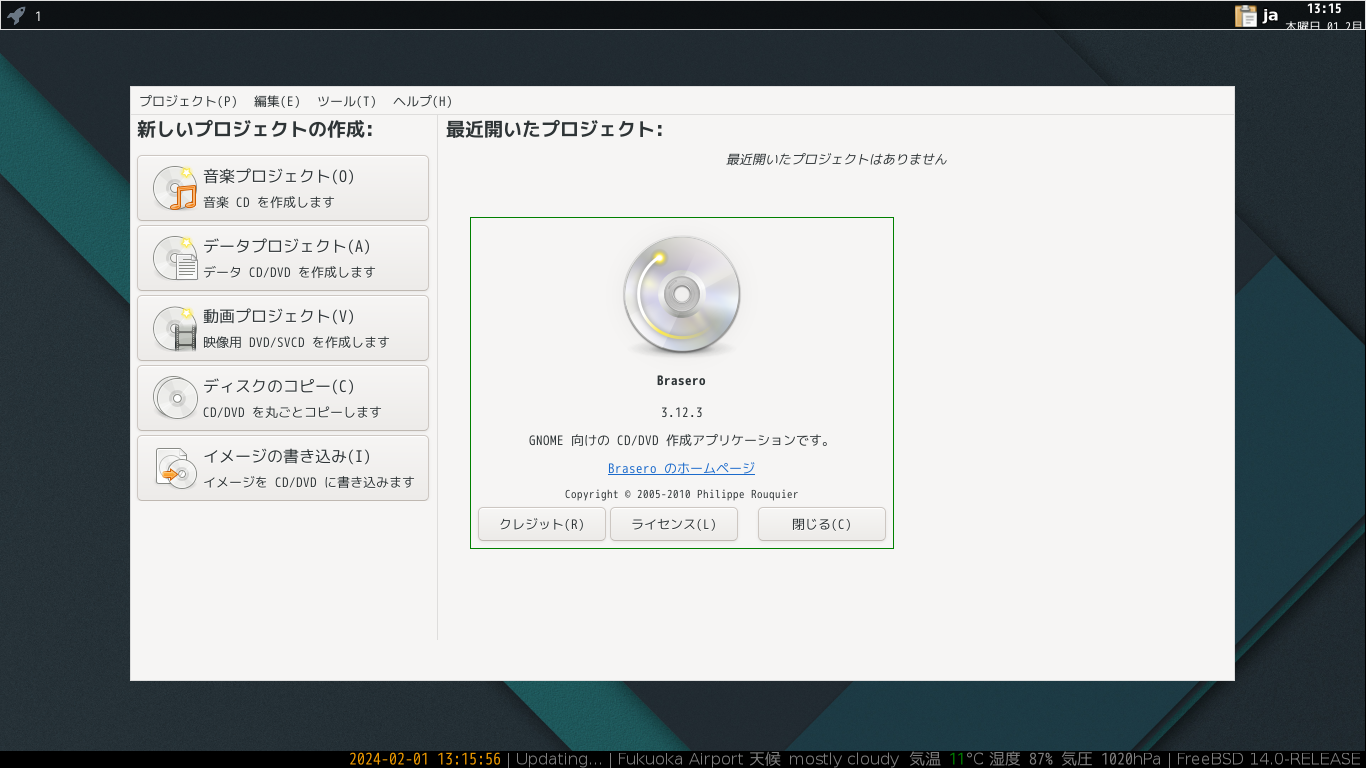The image size is (1366, 768).
Task: Close the about dialog with 閉じる(C)
Action: coord(822,524)
